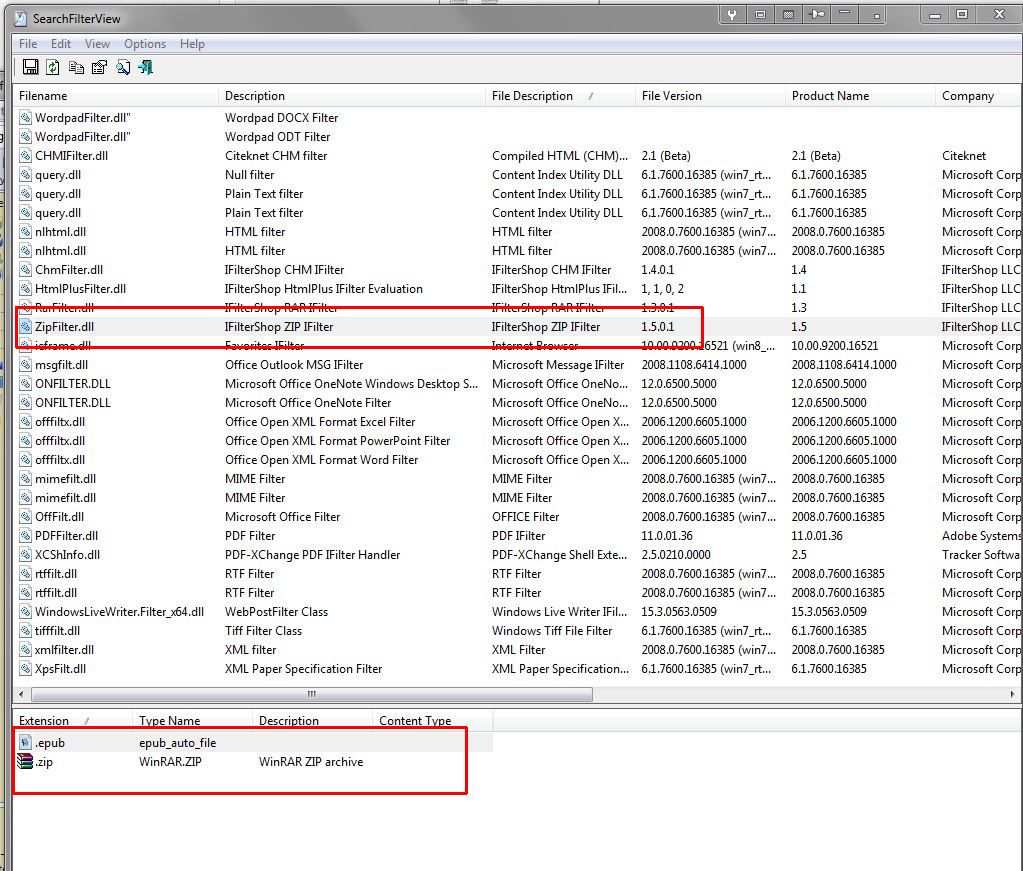This screenshot has width=1023, height=871.
Task: Click the file icon beside OffFilt.dll
Action: click(x=25, y=516)
